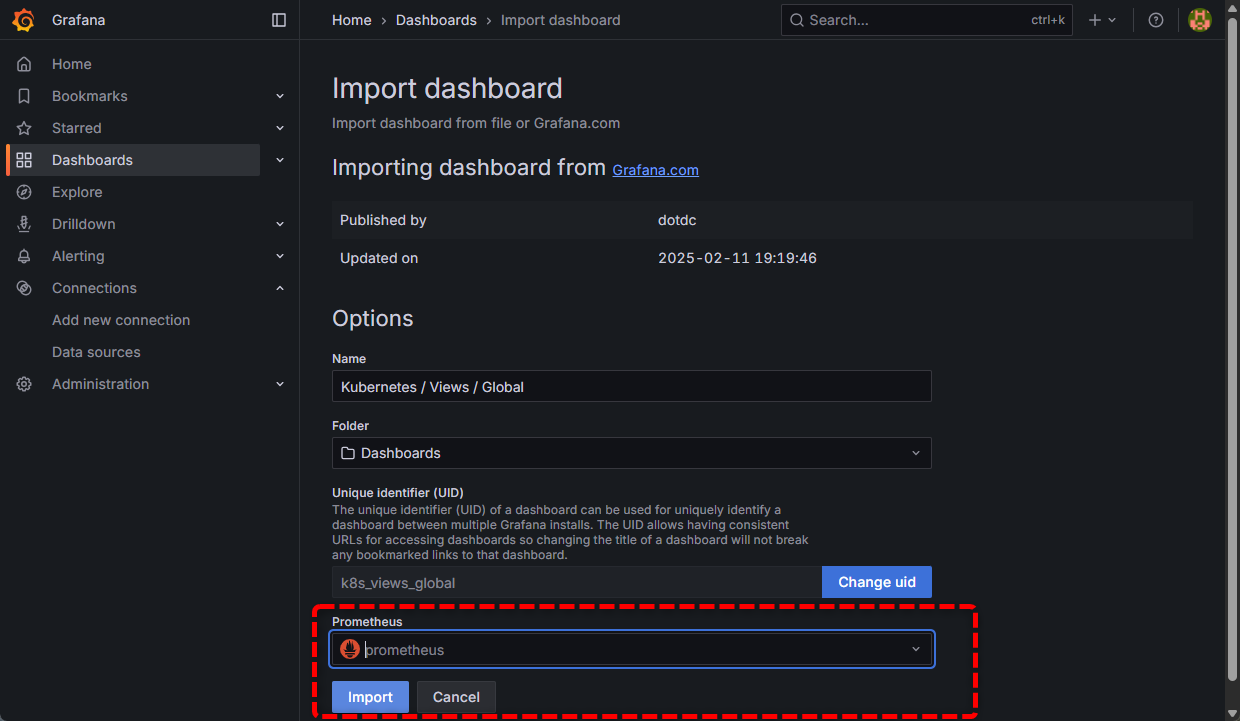
Task: Click the Starred star icon
Action: tap(24, 128)
